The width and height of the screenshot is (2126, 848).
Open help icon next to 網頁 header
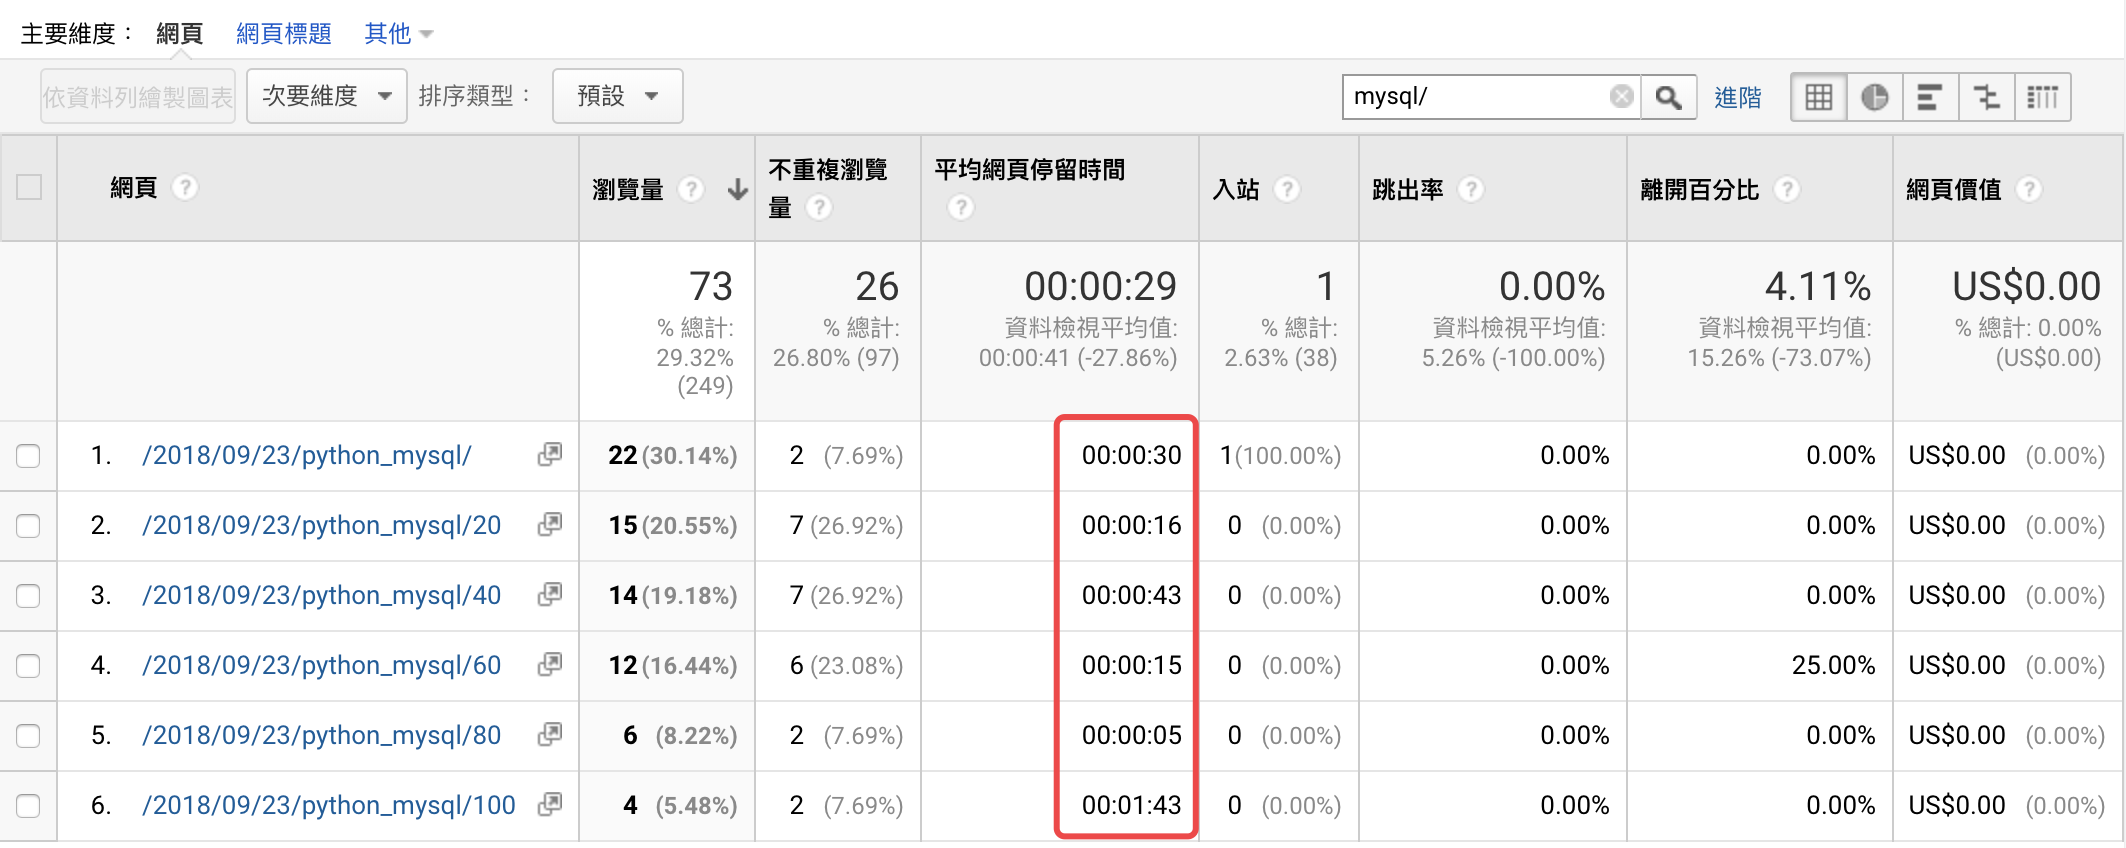[x=185, y=187]
